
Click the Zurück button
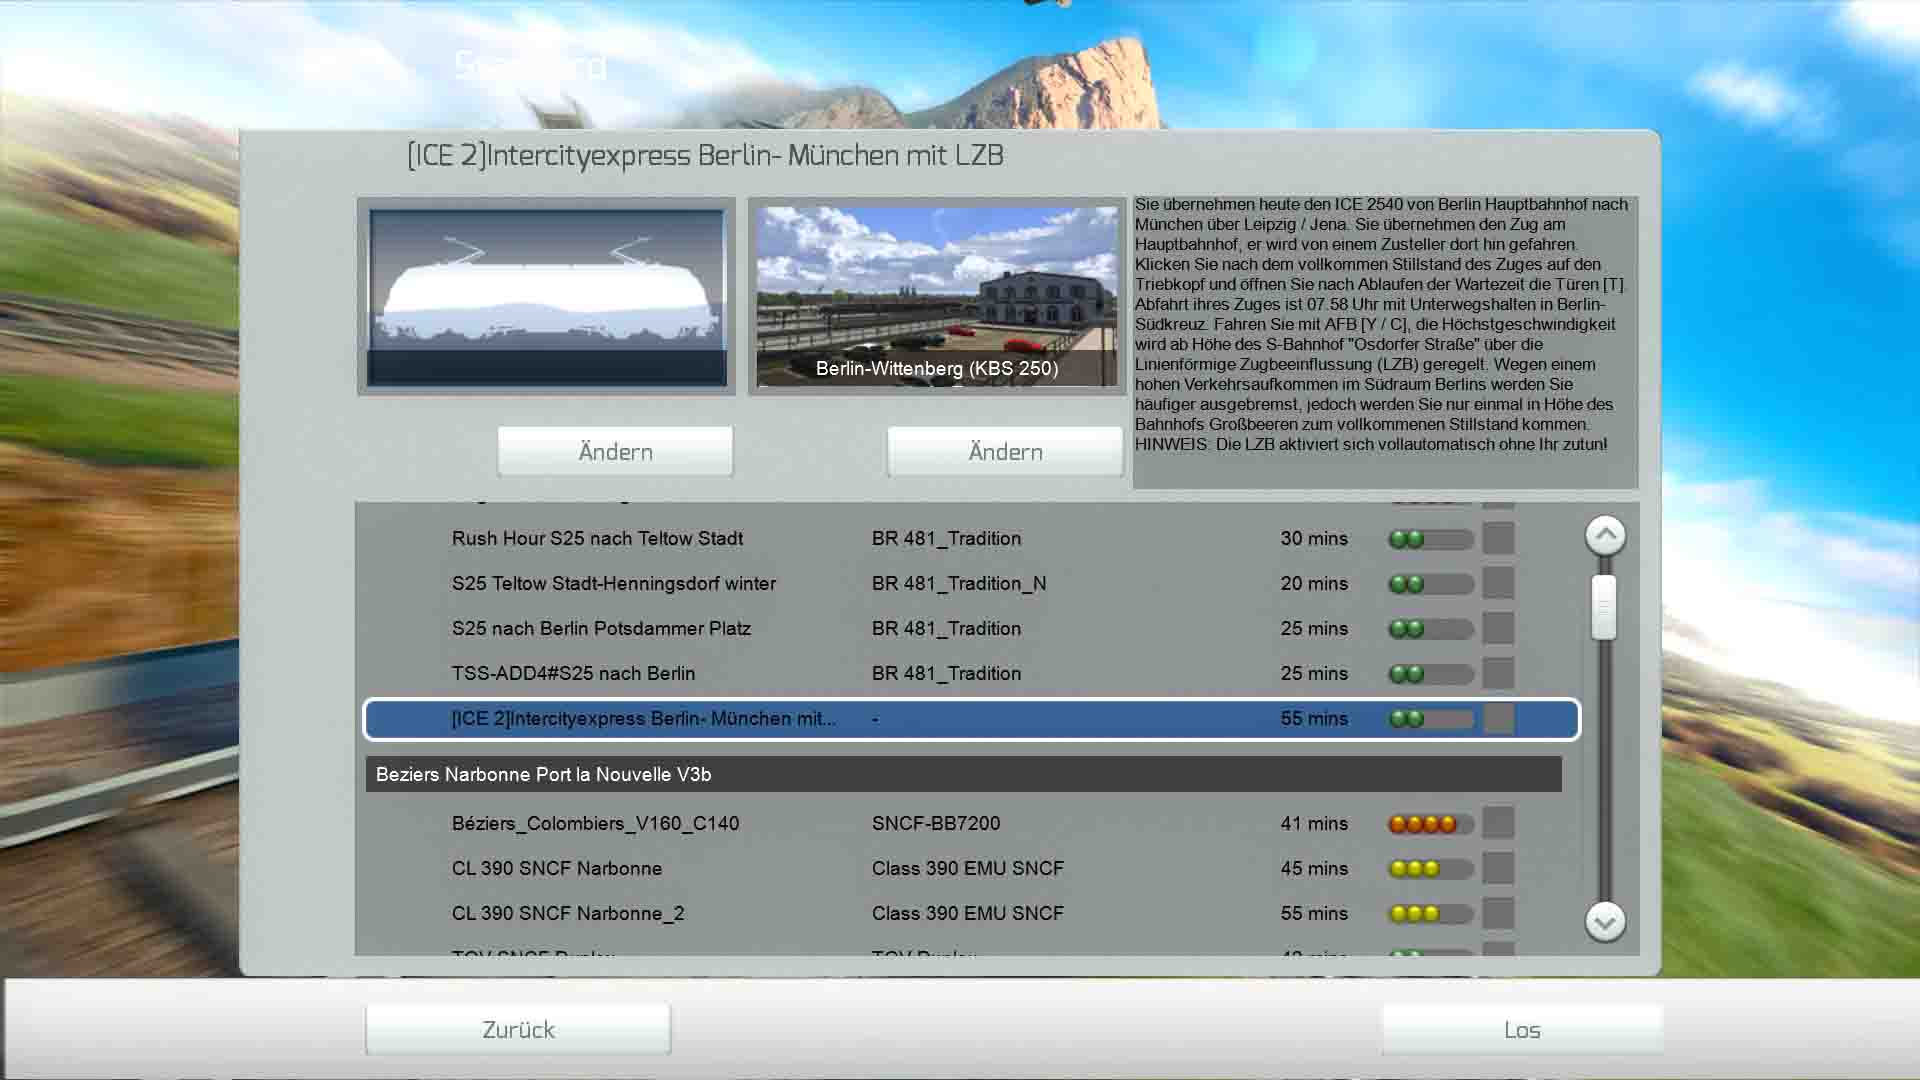click(x=518, y=1029)
